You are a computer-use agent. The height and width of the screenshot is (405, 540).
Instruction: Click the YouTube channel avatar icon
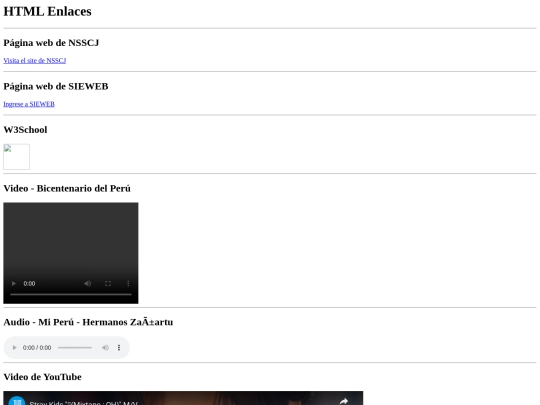tap(17, 401)
